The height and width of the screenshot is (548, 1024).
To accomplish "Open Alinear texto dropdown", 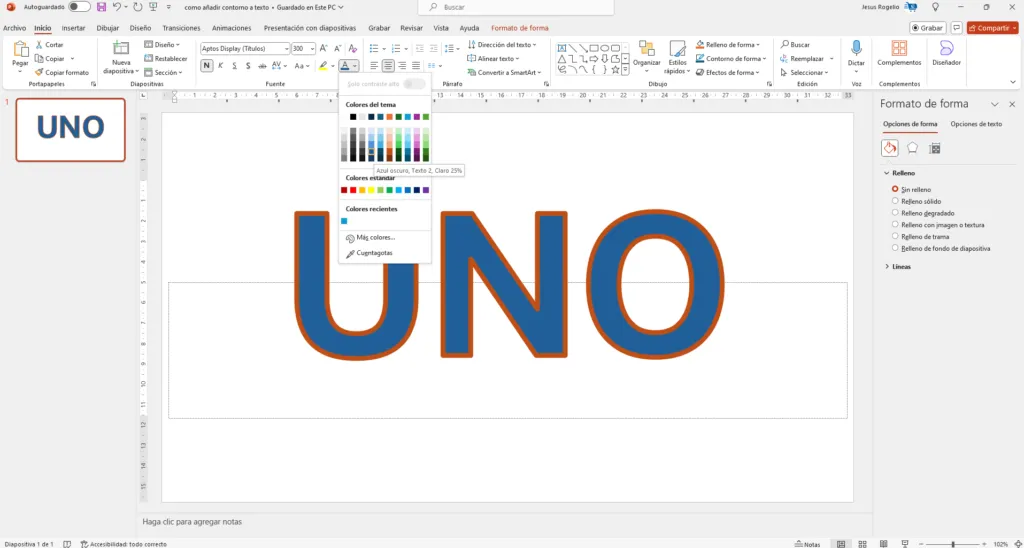I will [x=494, y=59].
